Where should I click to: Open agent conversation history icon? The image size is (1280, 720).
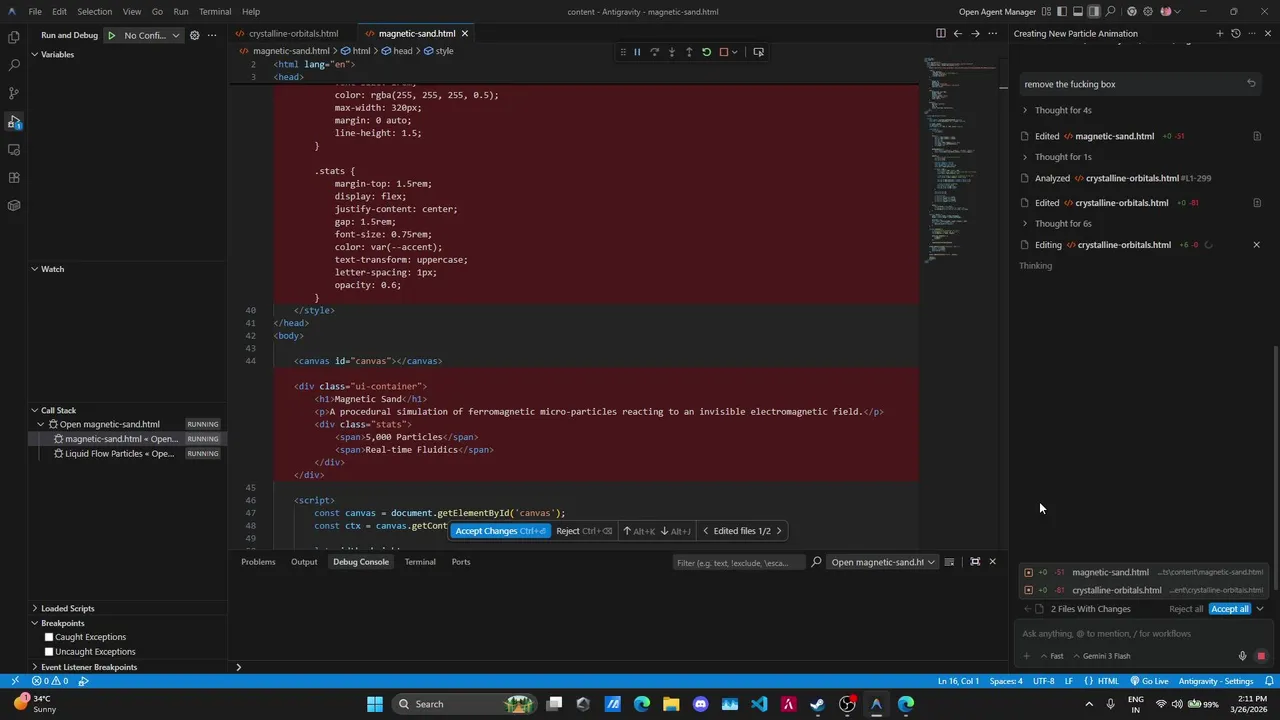point(1236,33)
